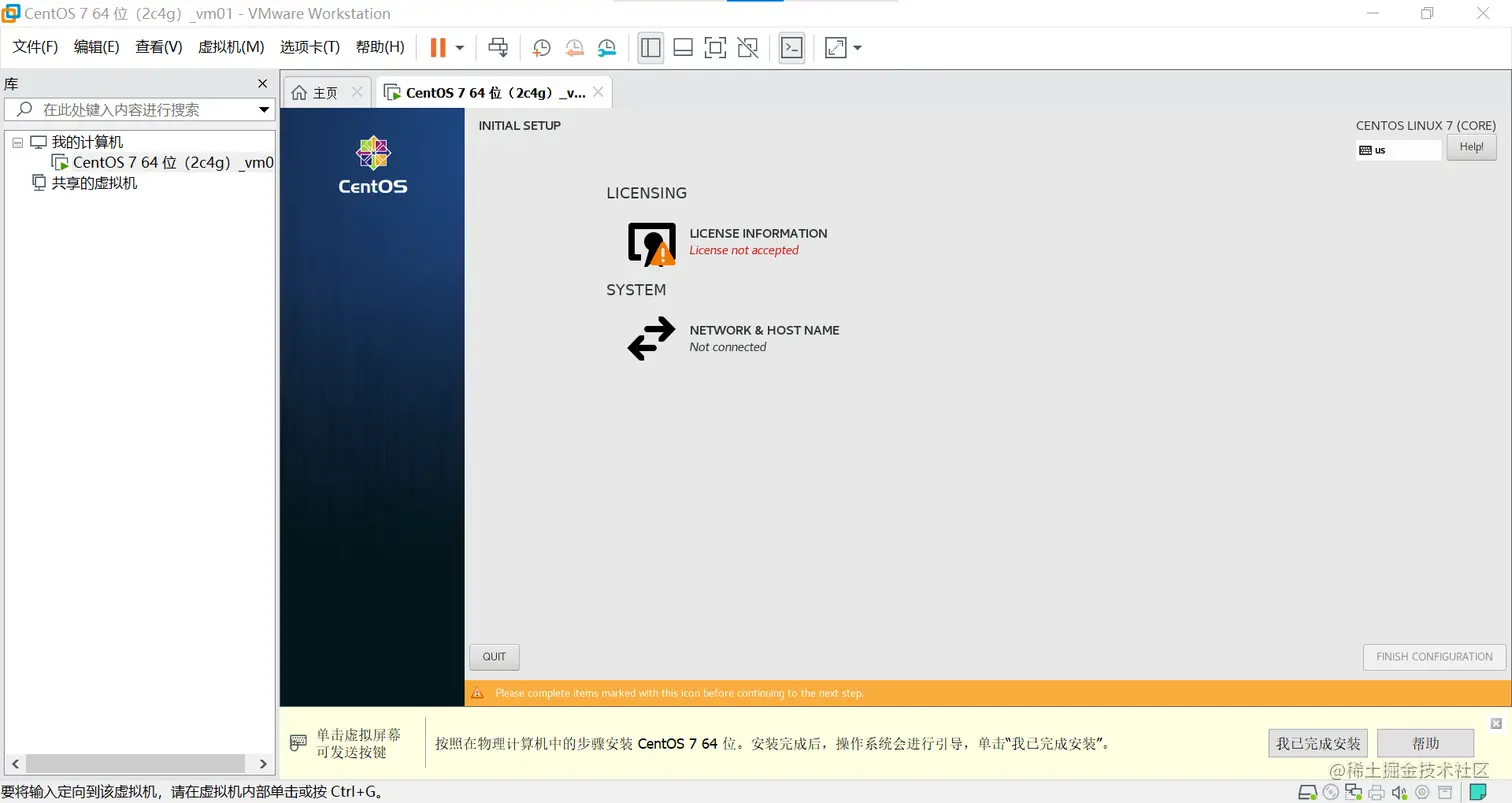Screen dimensions: 1512x803
Task: Click the warning triangle in orange bar
Action: coord(477,693)
